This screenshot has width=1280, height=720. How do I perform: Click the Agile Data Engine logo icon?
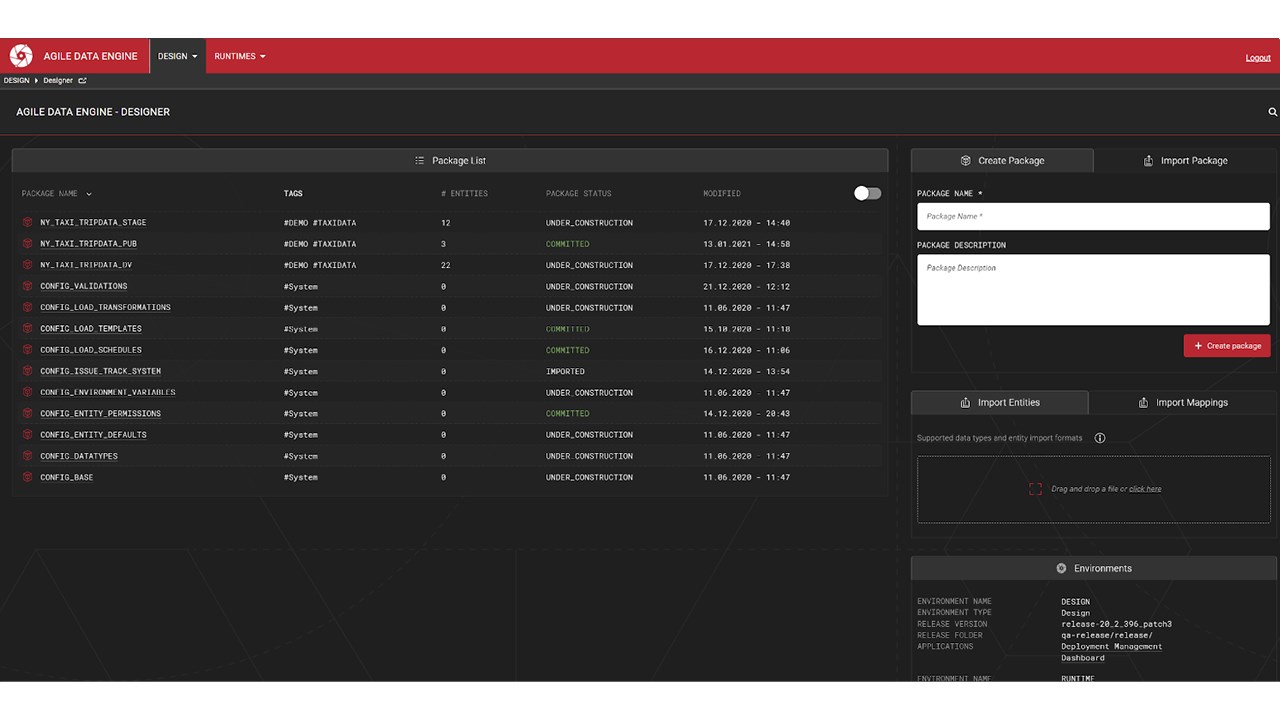[x=20, y=56]
